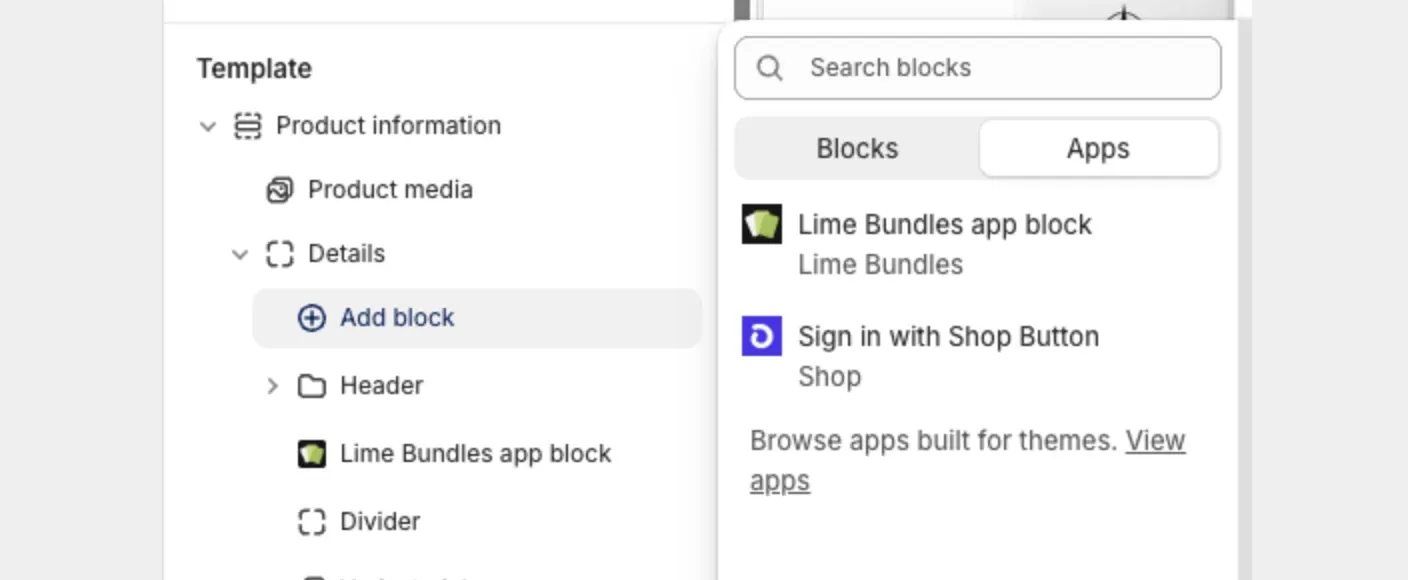This screenshot has width=1408, height=580.
Task: Click the Shop subtitle text
Action: click(829, 377)
